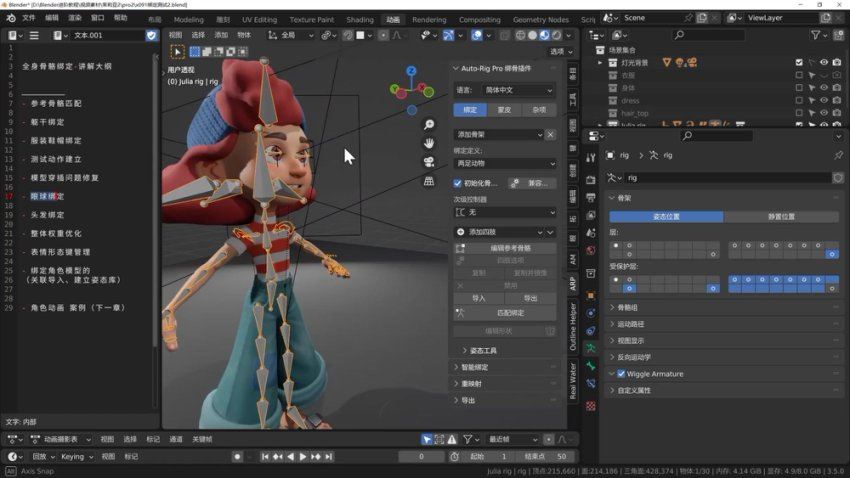The width and height of the screenshot is (850, 478).
Task: Click the 导出 button next to 导入
Action: 531,298
